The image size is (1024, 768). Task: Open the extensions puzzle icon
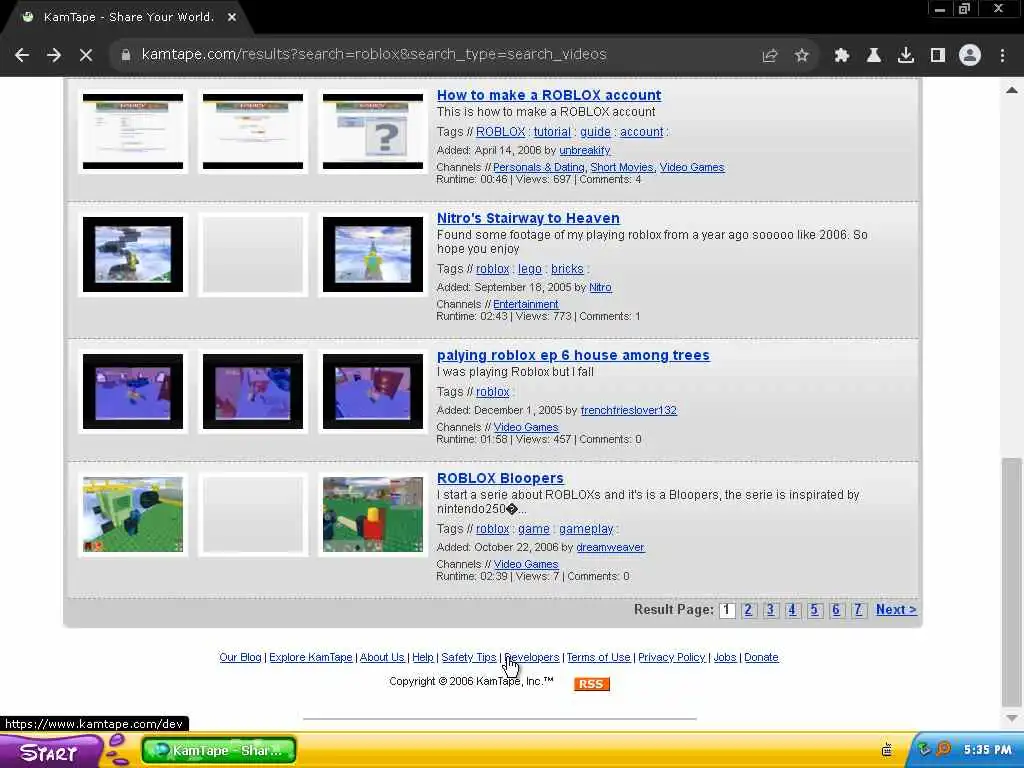[842, 56]
